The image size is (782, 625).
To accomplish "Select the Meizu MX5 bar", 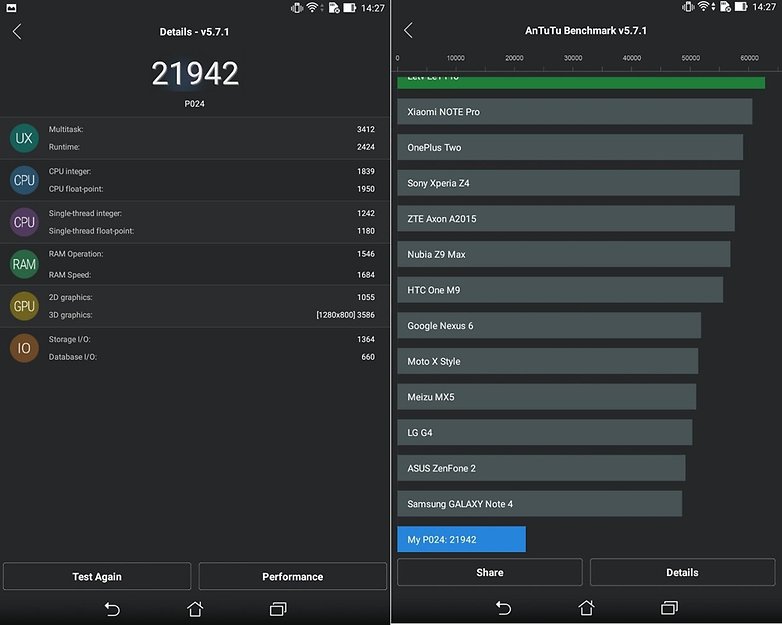I will [x=547, y=397].
